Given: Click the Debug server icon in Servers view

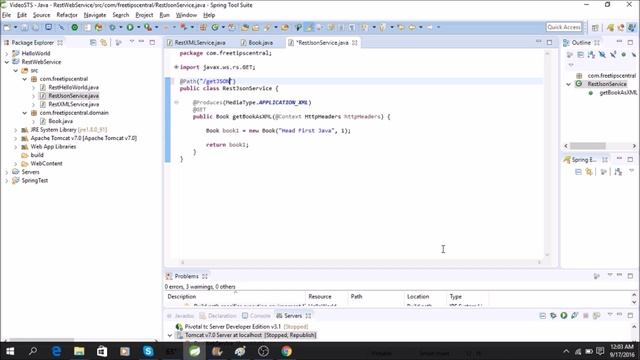Looking at the screenshot, I should (x=553, y=316).
